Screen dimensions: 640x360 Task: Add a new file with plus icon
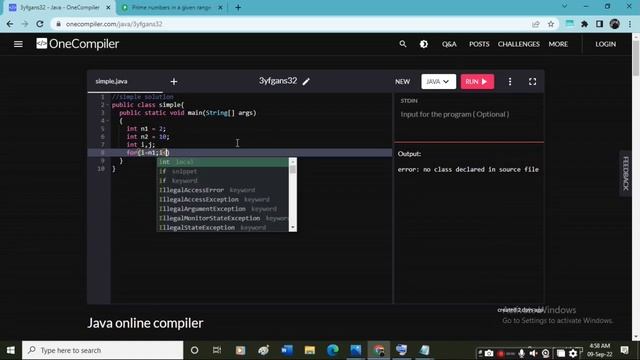pyautogui.click(x=174, y=82)
